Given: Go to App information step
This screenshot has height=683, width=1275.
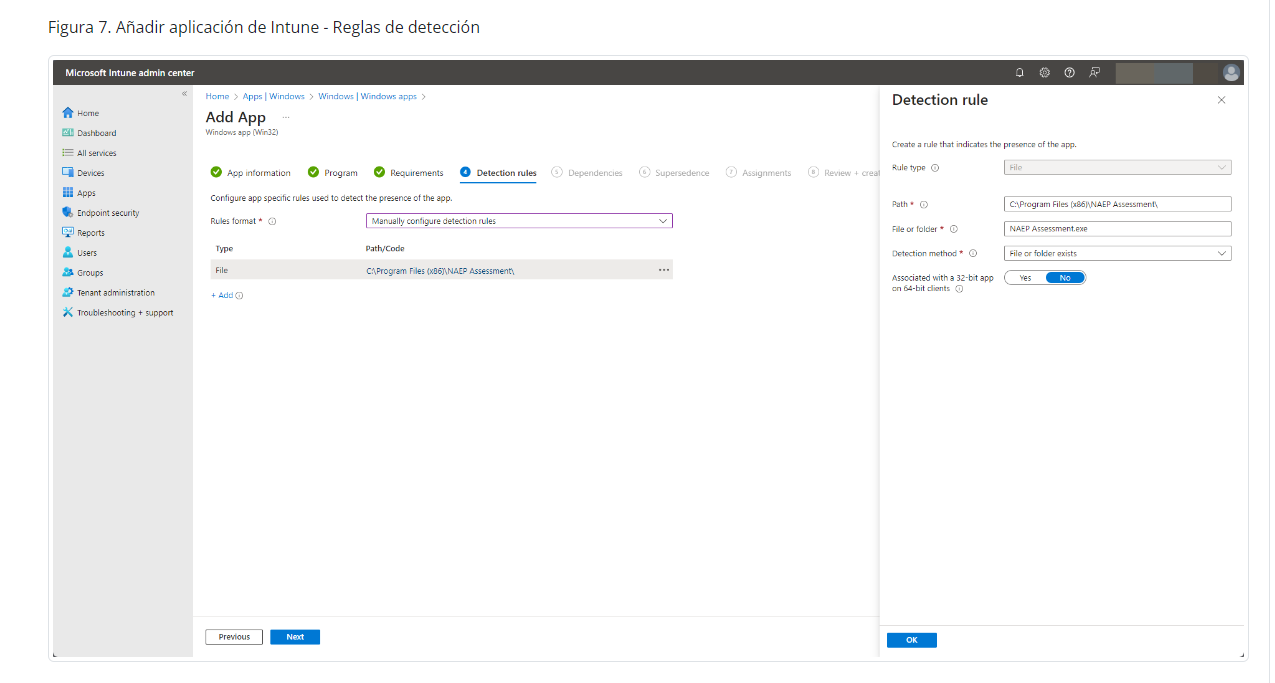Looking at the screenshot, I should tap(251, 173).
